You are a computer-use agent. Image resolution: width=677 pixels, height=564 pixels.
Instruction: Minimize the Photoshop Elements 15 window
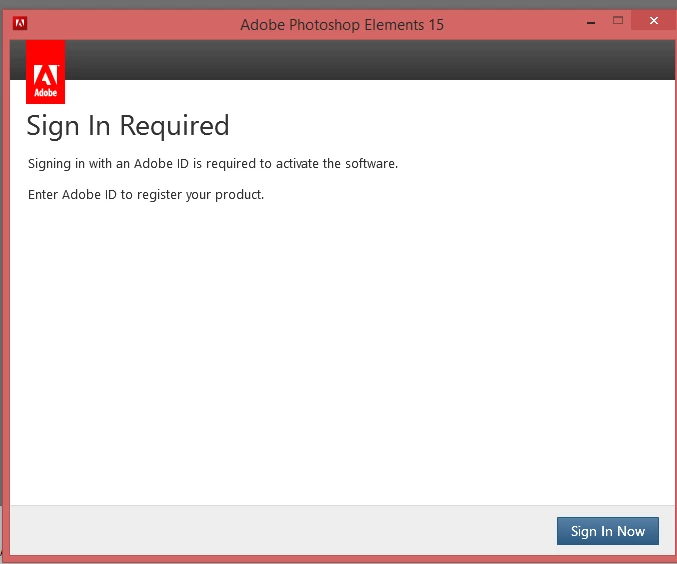pyautogui.click(x=591, y=22)
